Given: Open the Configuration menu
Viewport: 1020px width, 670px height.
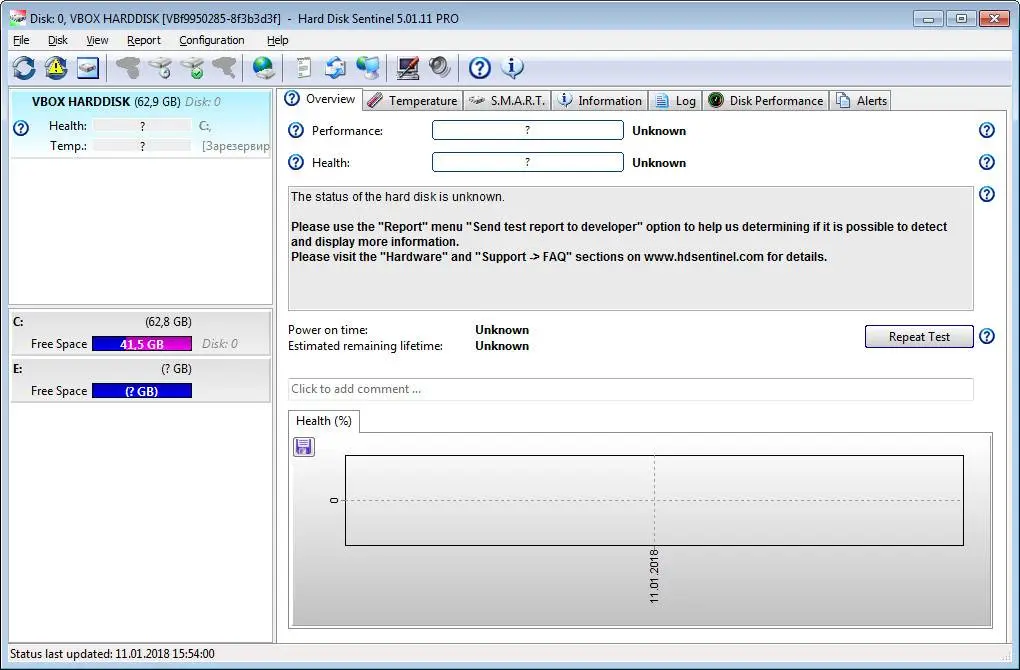Looking at the screenshot, I should (212, 40).
